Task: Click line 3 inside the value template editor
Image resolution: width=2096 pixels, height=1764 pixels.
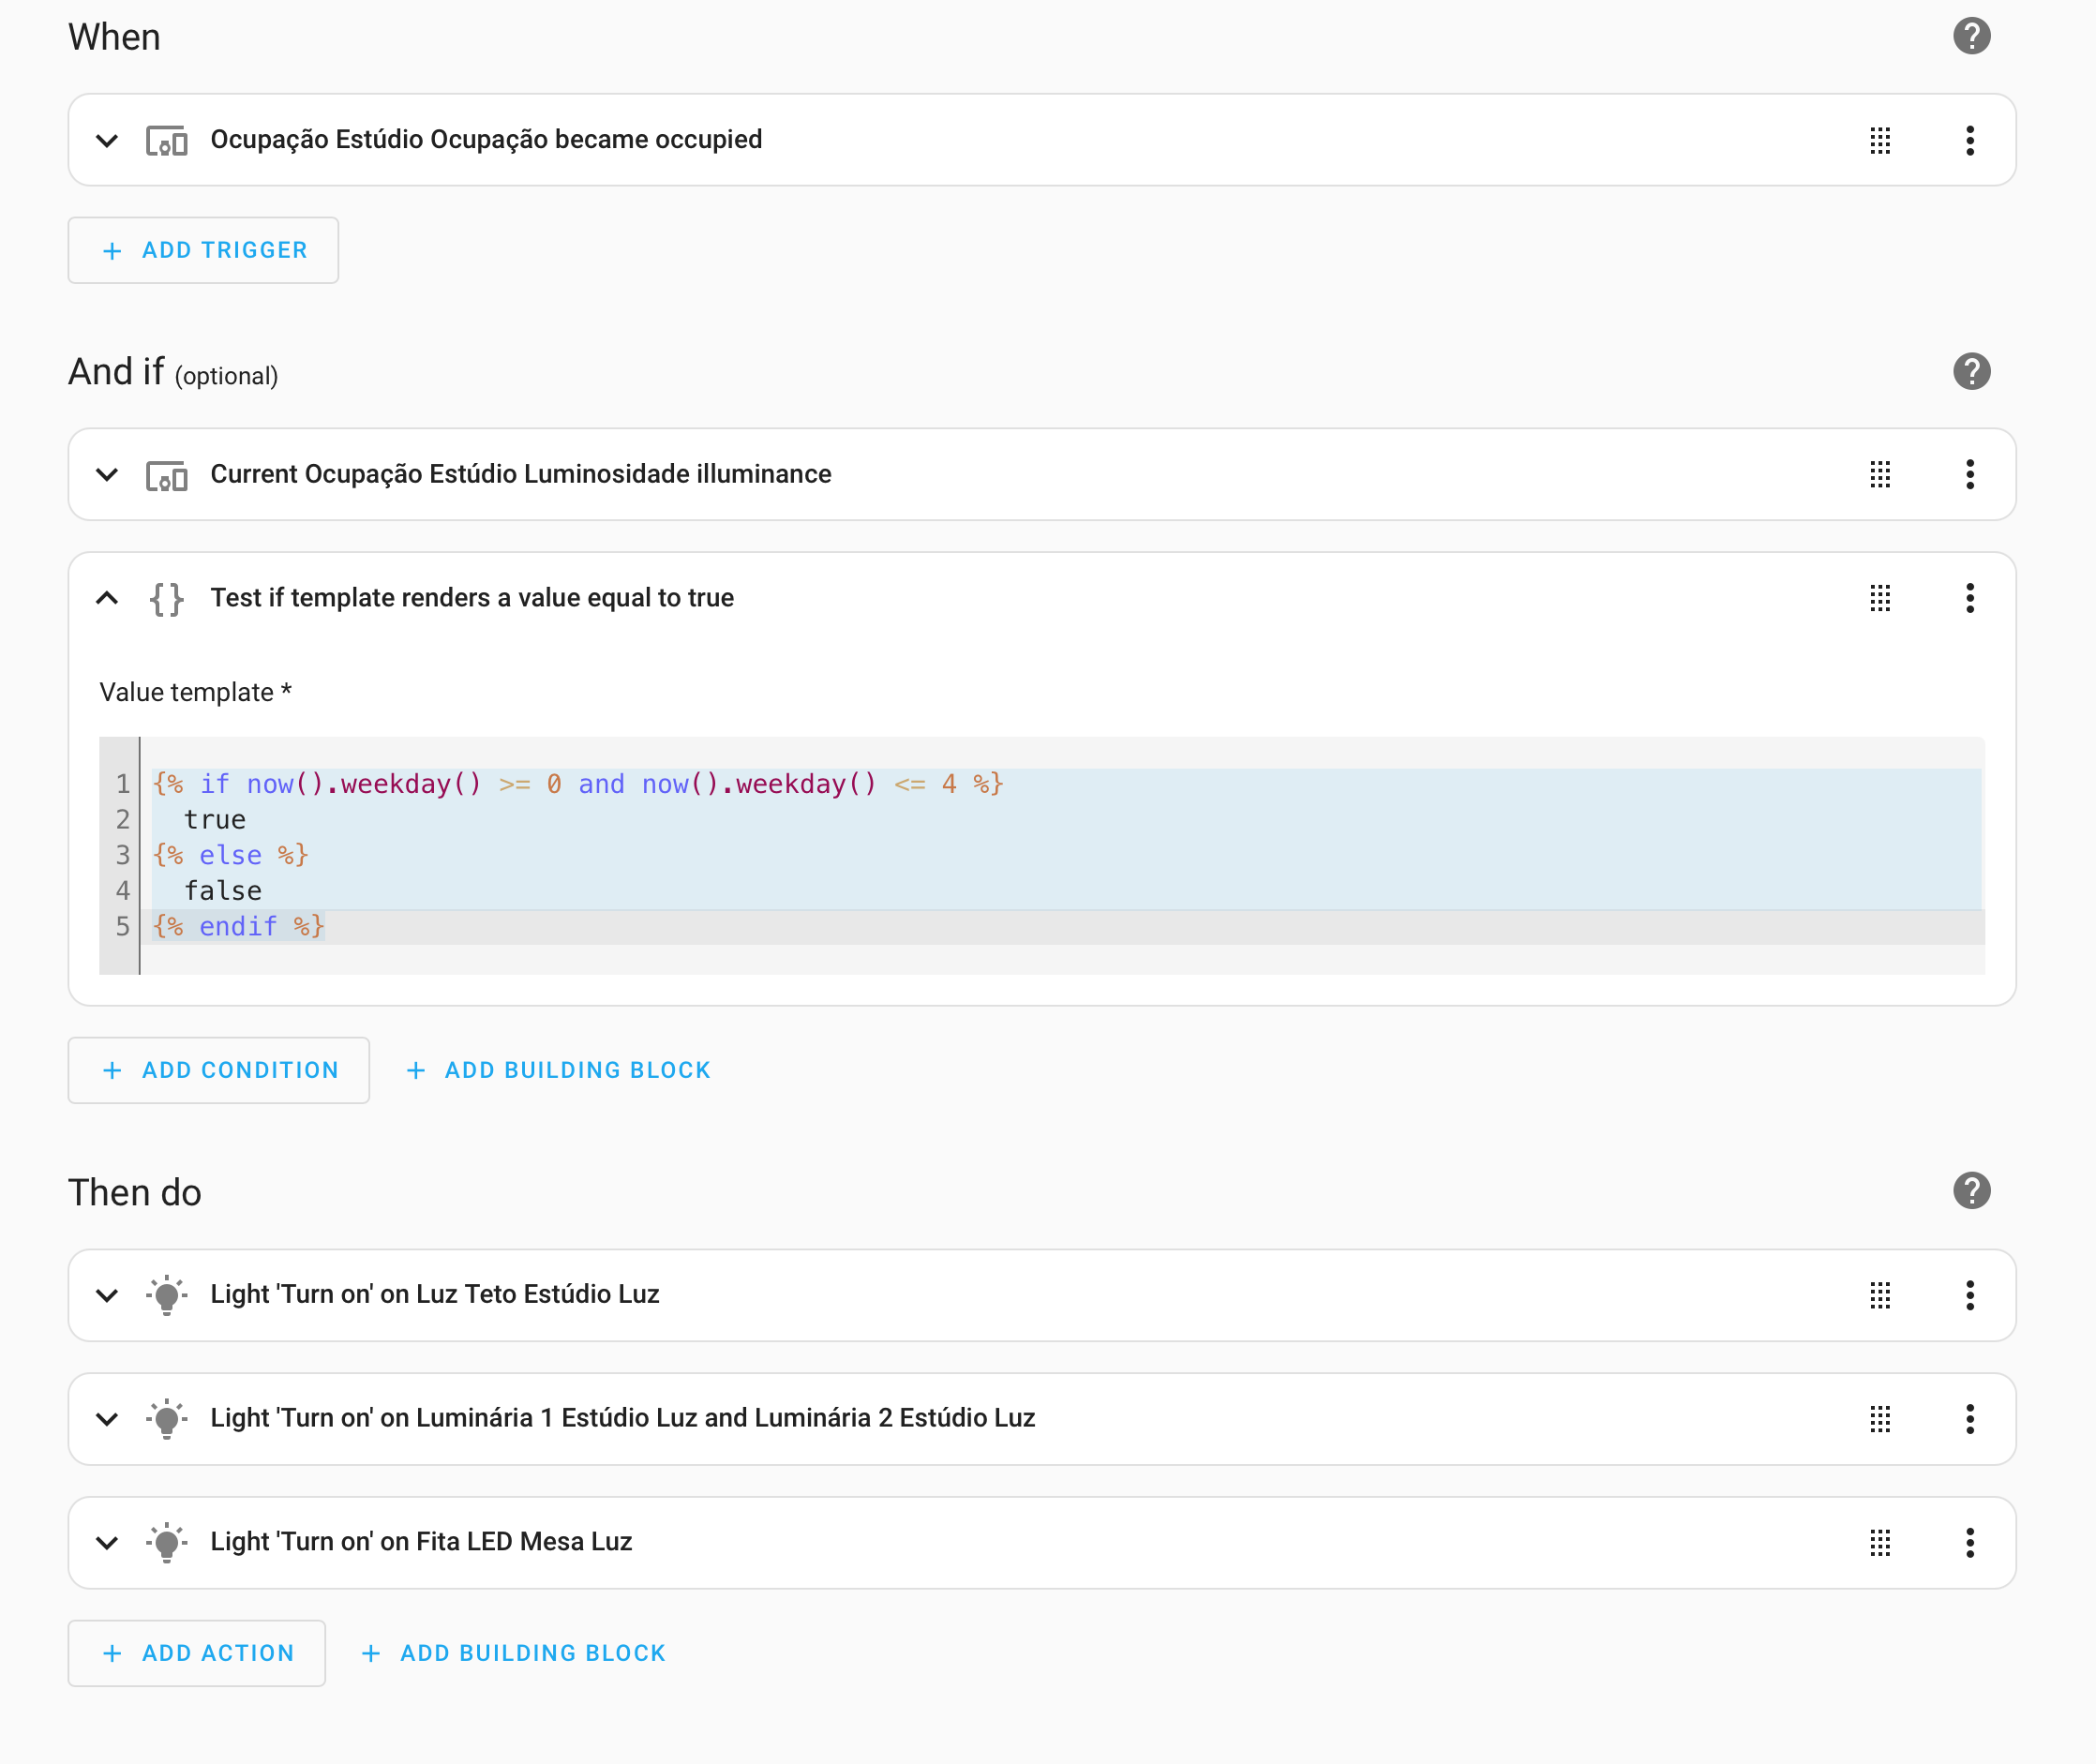Action: point(230,855)
